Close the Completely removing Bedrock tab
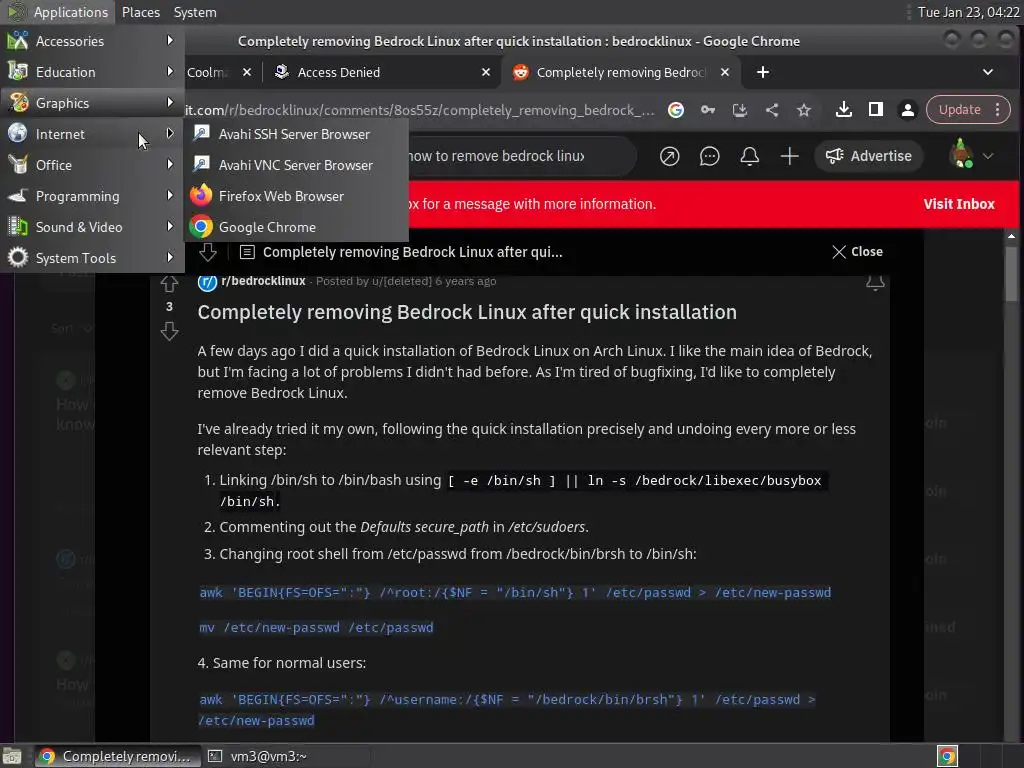 pos(724,72)
